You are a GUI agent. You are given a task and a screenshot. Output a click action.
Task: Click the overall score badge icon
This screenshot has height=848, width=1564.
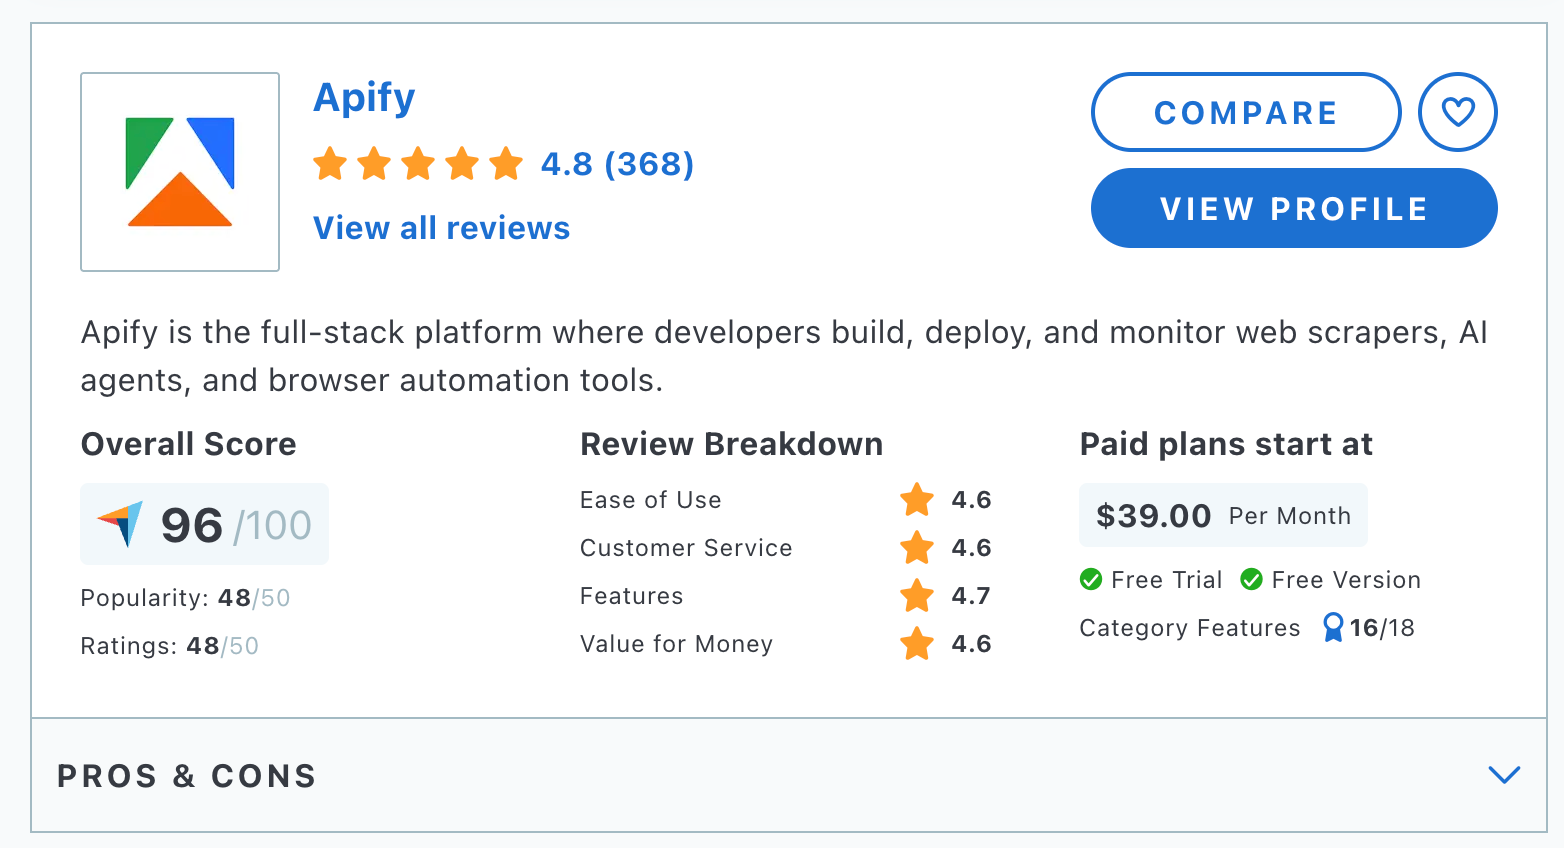point(118,523)
